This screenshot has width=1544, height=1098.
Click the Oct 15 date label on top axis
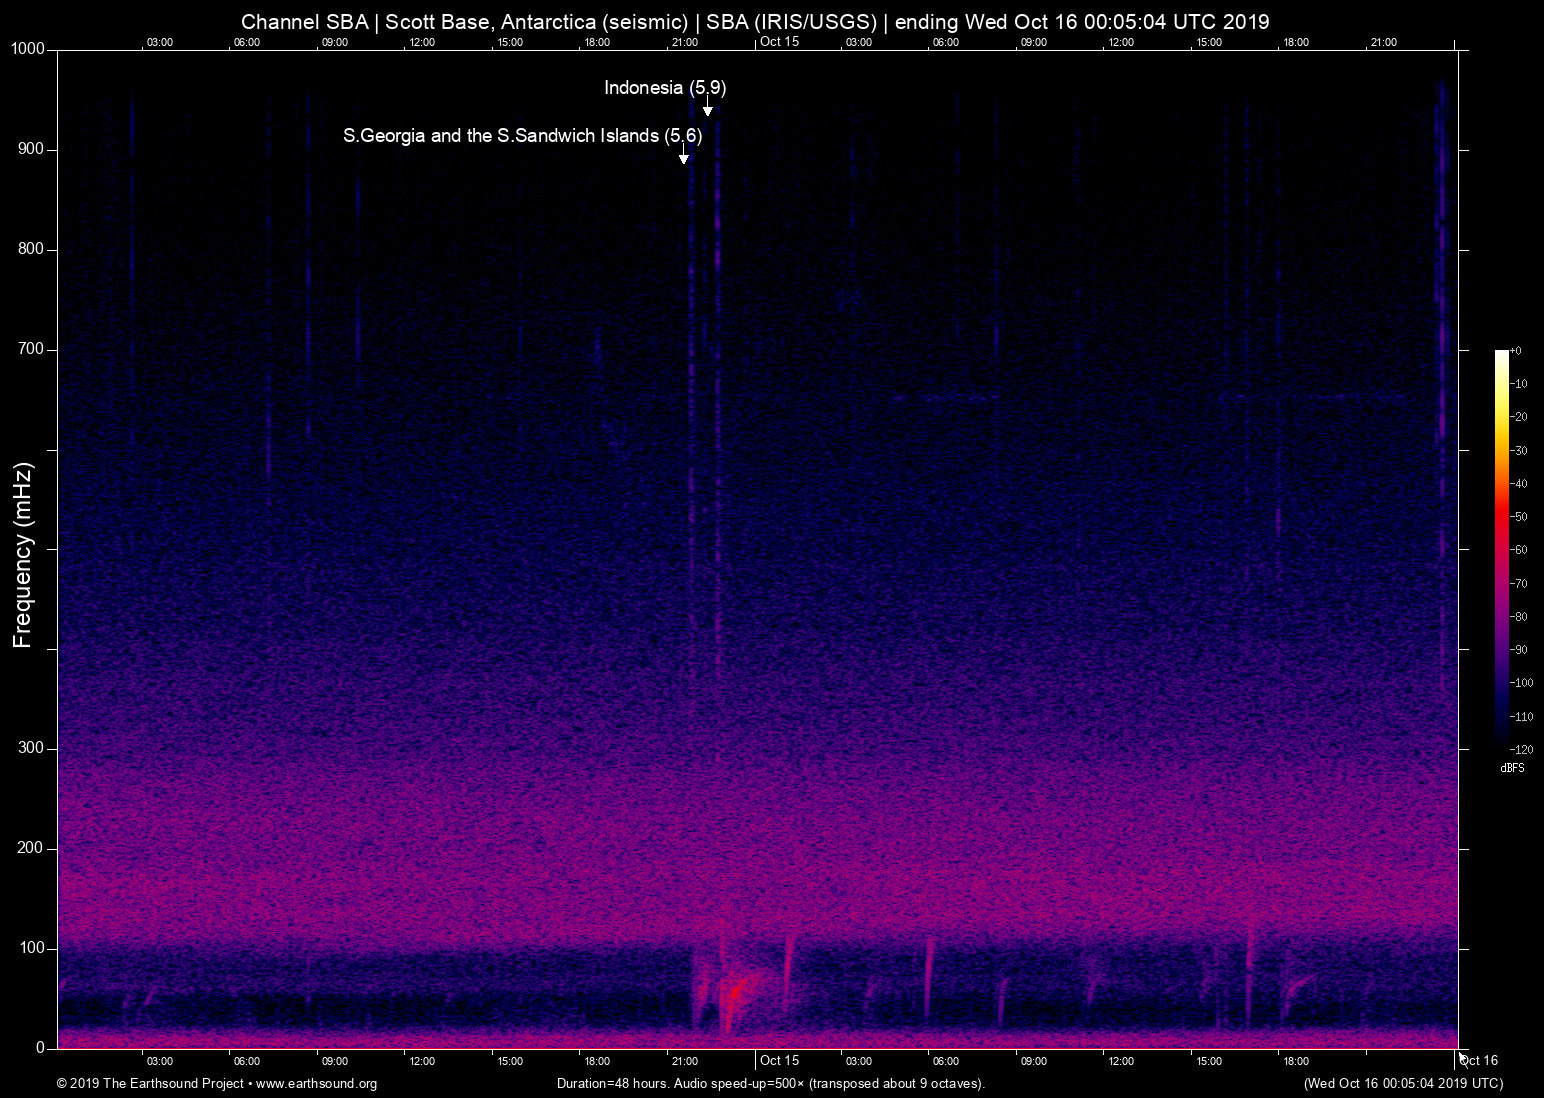(779, 41)
